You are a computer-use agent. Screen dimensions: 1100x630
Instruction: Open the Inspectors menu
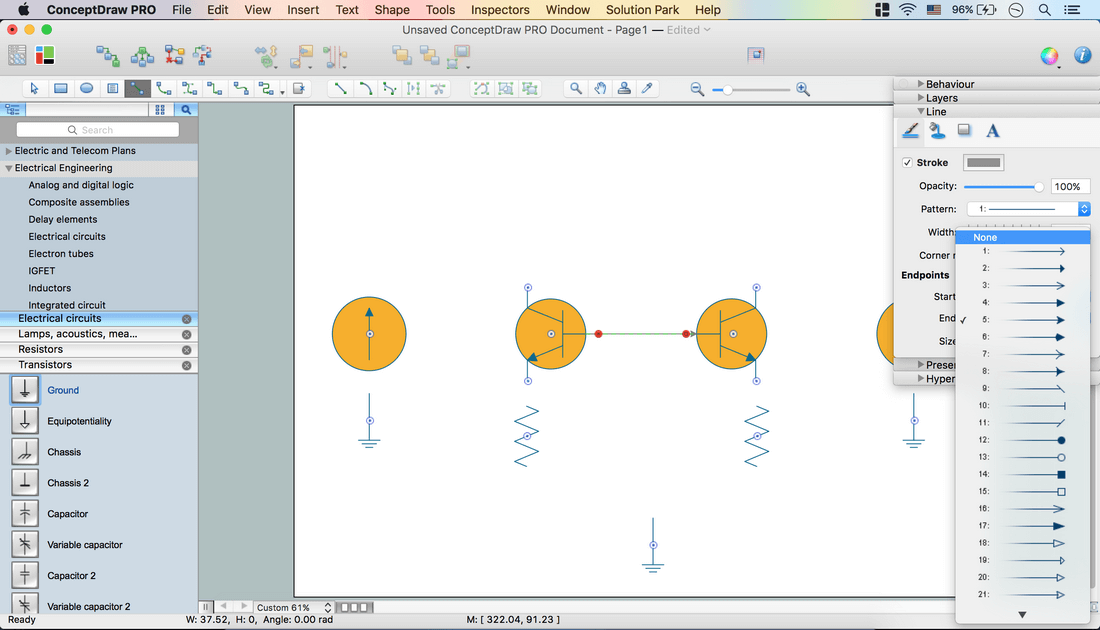click(500, 10)
